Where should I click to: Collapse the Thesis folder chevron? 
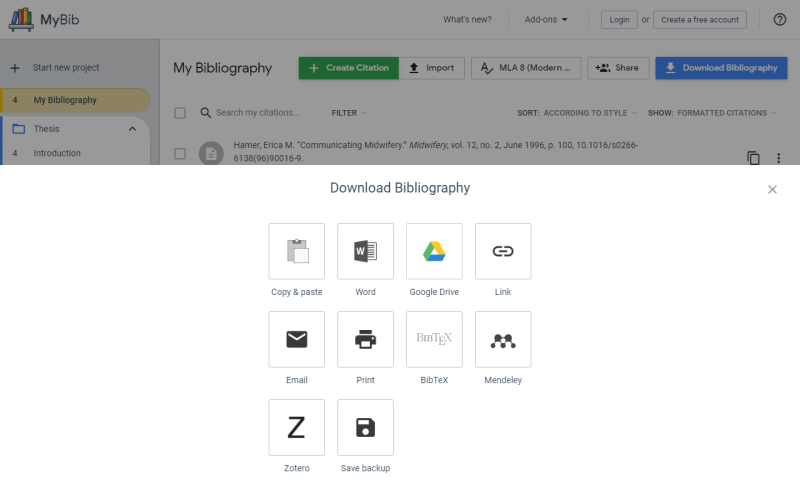point(133,129)
